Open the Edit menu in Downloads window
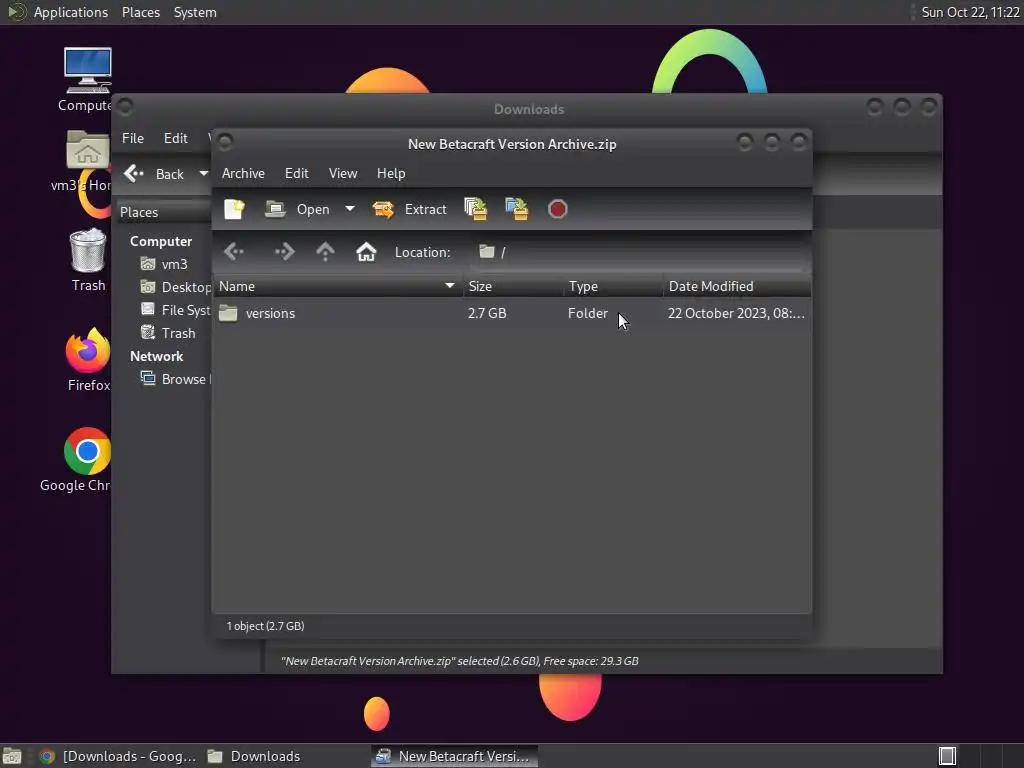 point(176,138)
